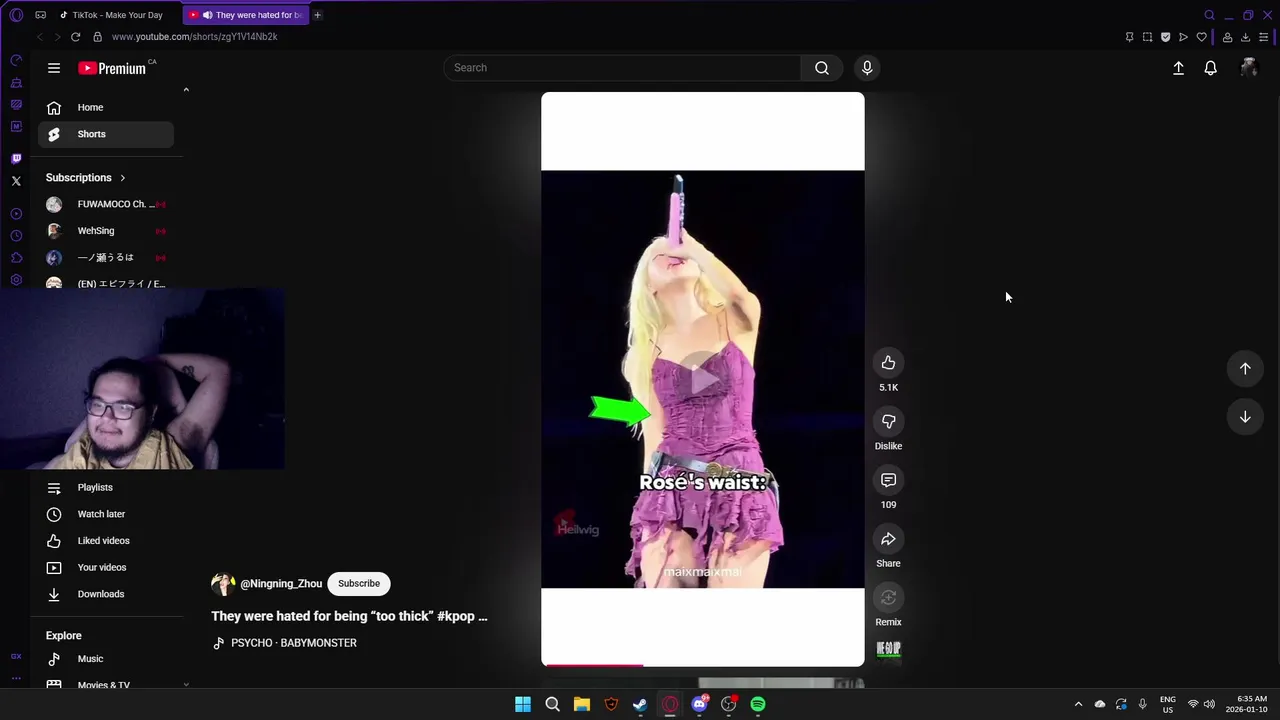The image size is (1280, 720).
Task: Open YouTube notifications bell
Action: (1210, 68)
